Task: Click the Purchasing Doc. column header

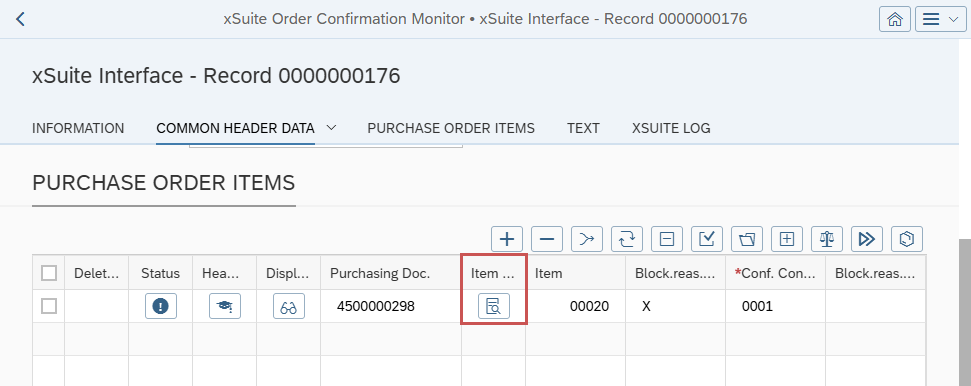Action: click(x=391, y=273)
